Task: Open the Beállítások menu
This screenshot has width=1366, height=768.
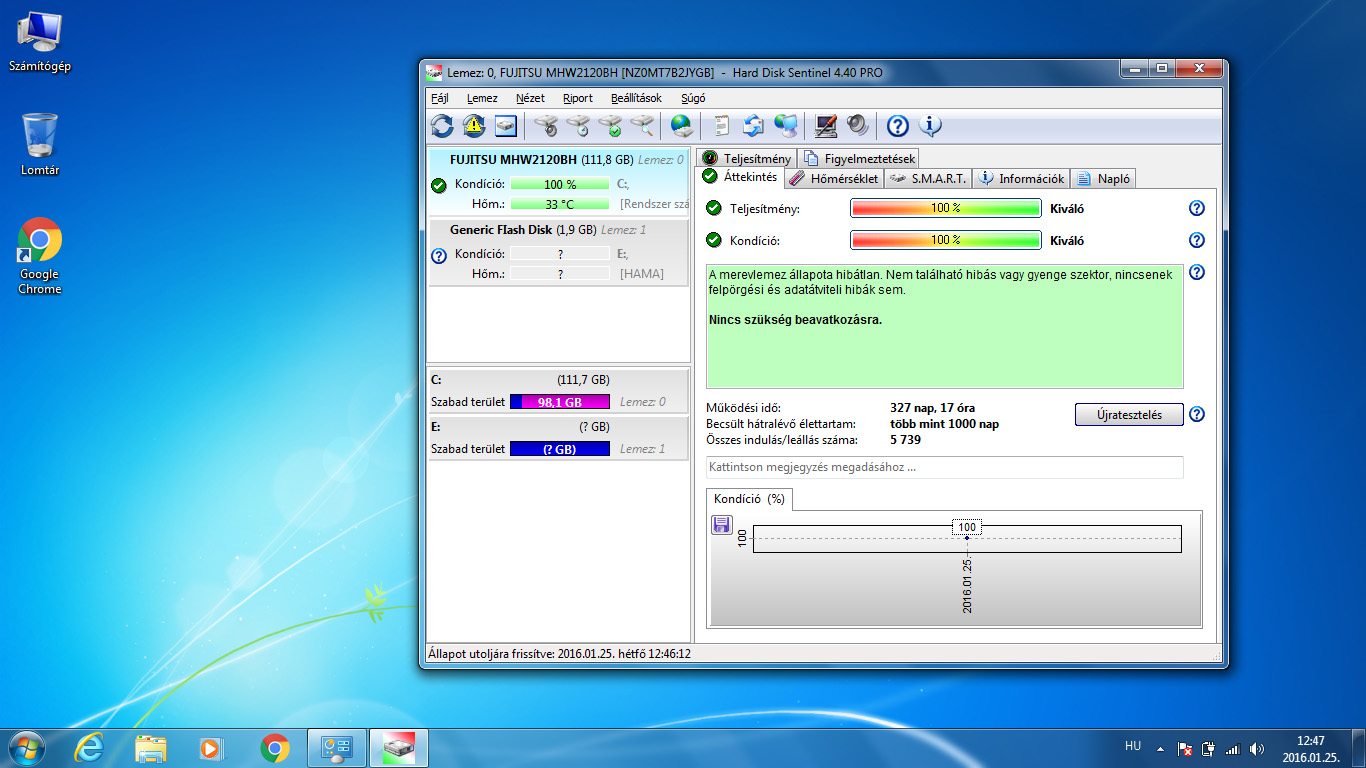Action: [636, 98]
